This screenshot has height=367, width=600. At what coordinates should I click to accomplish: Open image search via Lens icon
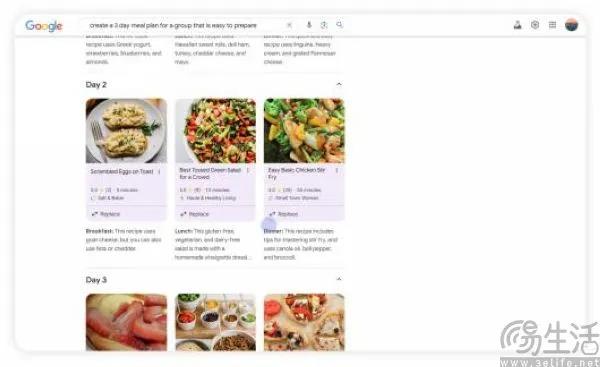pos(324,25)
